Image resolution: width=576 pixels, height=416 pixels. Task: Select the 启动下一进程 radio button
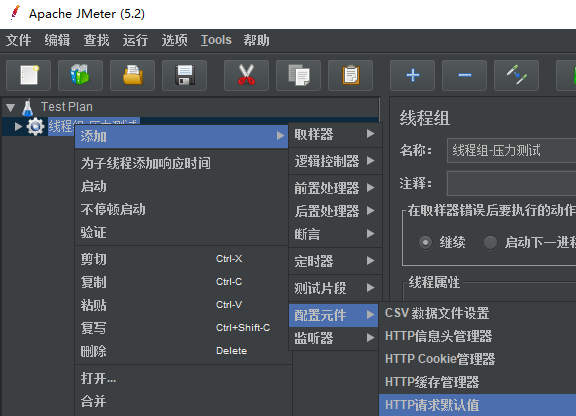coord(490,243)
